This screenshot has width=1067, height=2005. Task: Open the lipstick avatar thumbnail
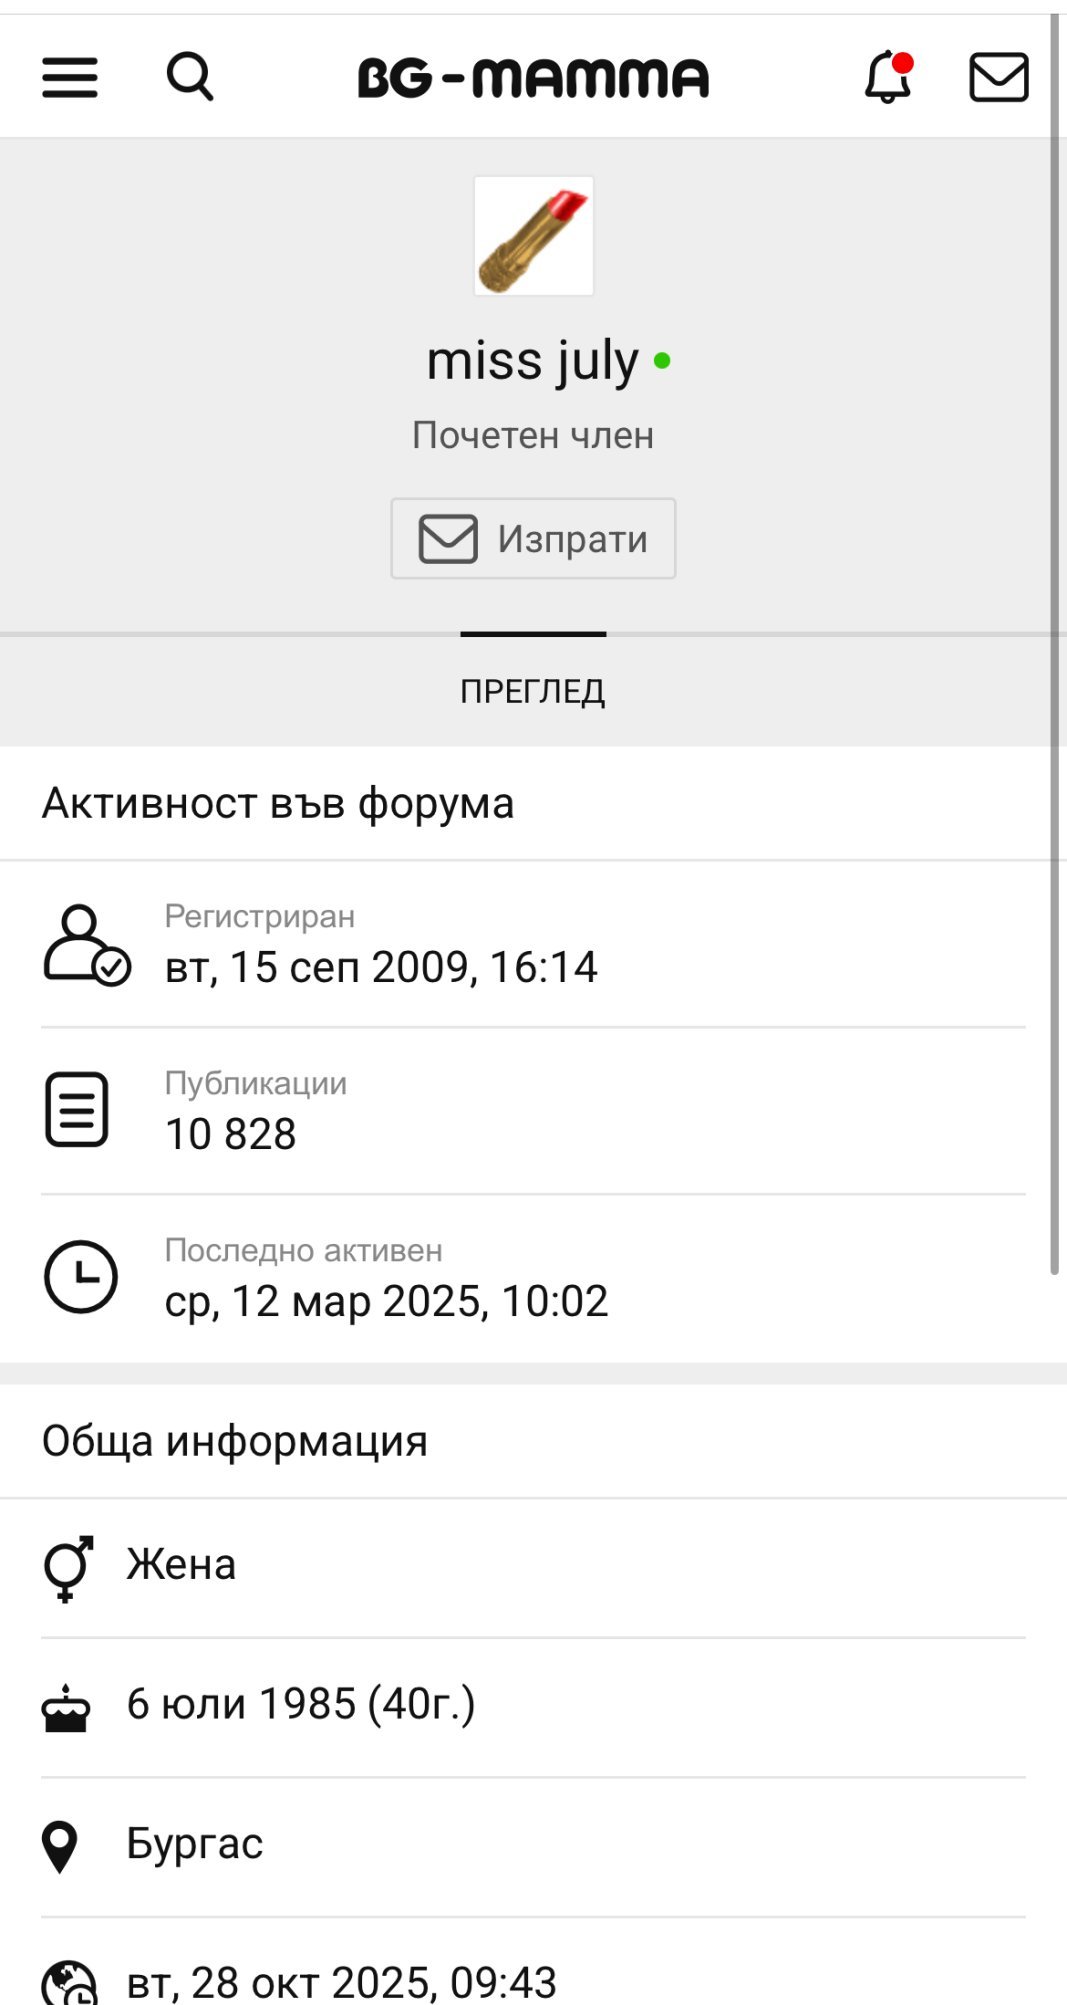point(533,236)
